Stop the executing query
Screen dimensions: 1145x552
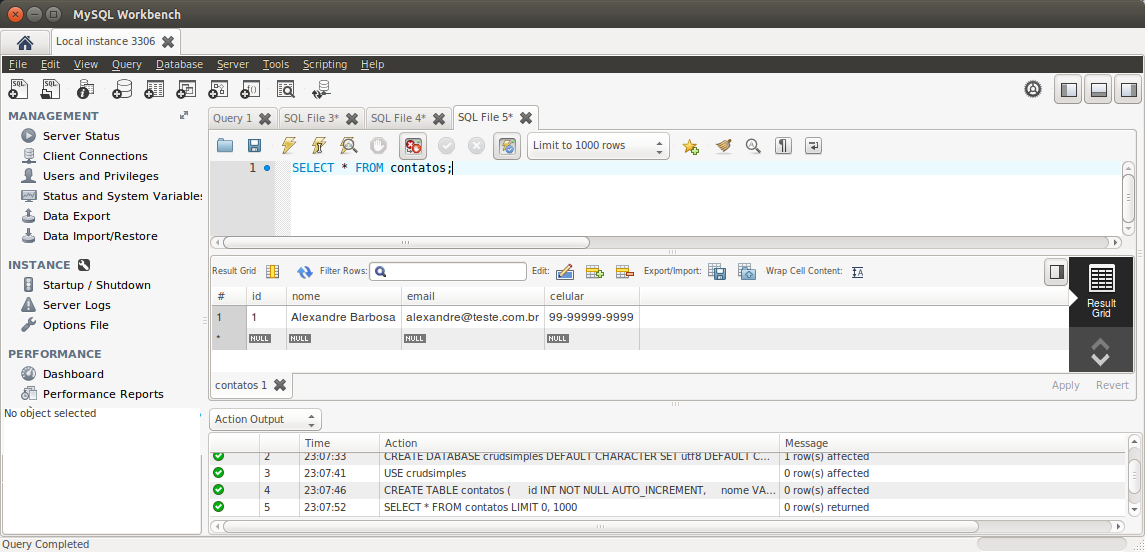point(378,145)
